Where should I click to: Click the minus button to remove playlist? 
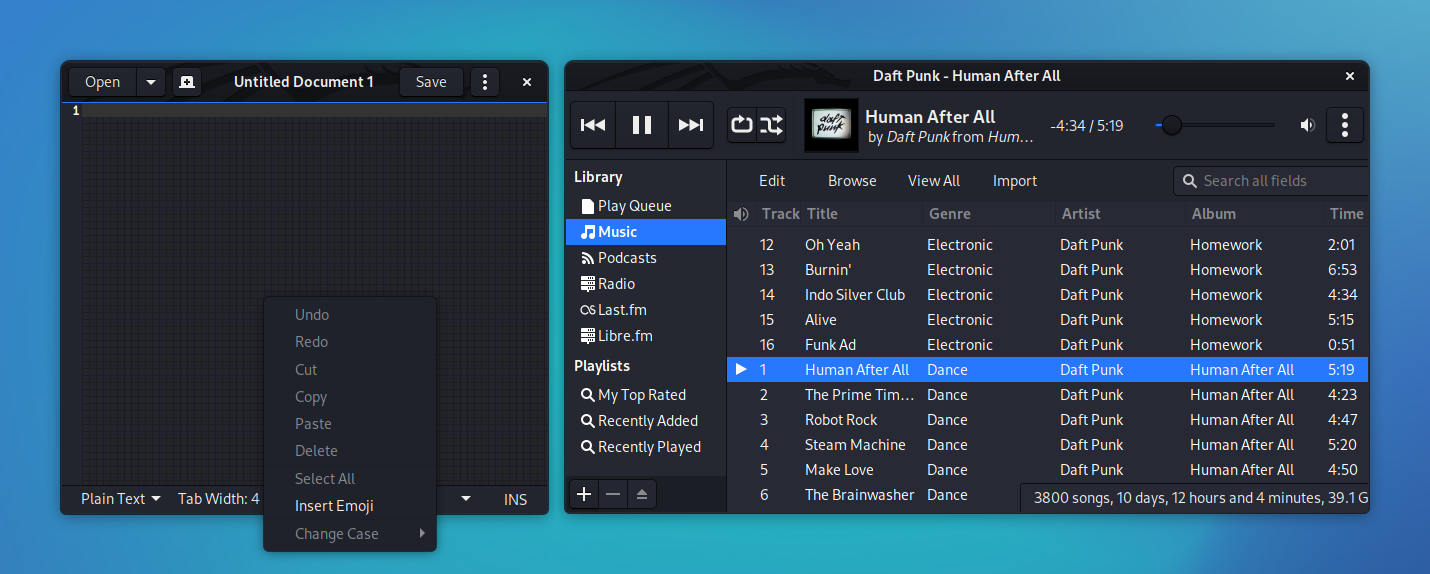(x=613, y=494)
